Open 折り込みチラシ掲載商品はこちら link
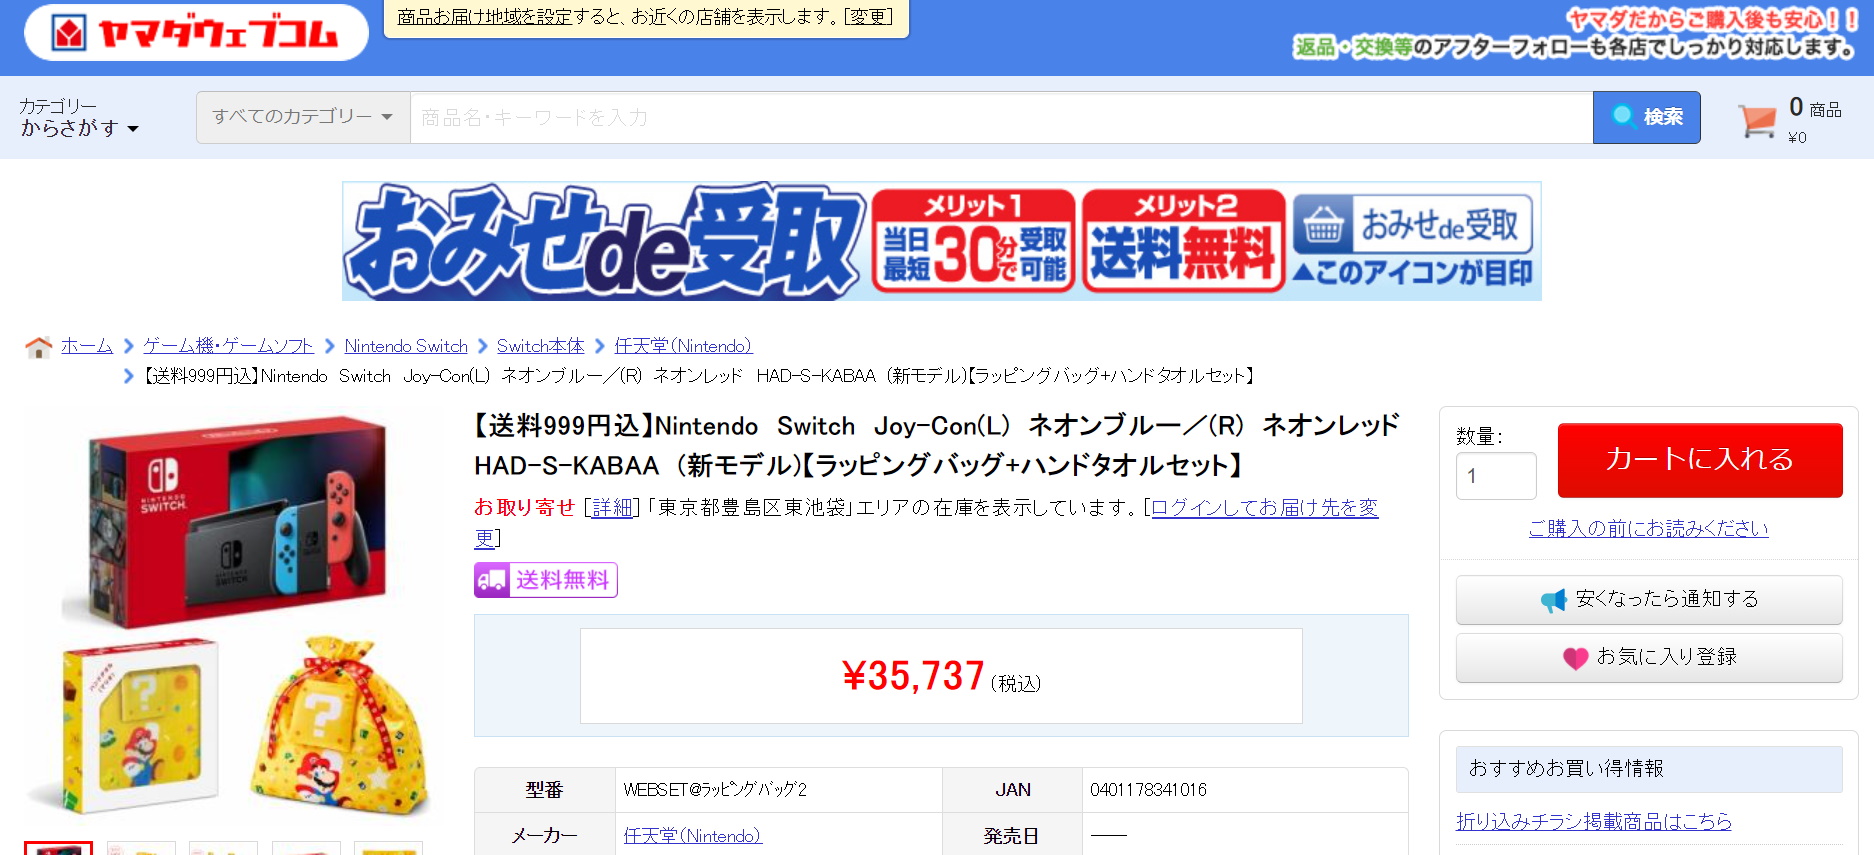This screenshot has width=1874, height=855. tap(1594, 821)
